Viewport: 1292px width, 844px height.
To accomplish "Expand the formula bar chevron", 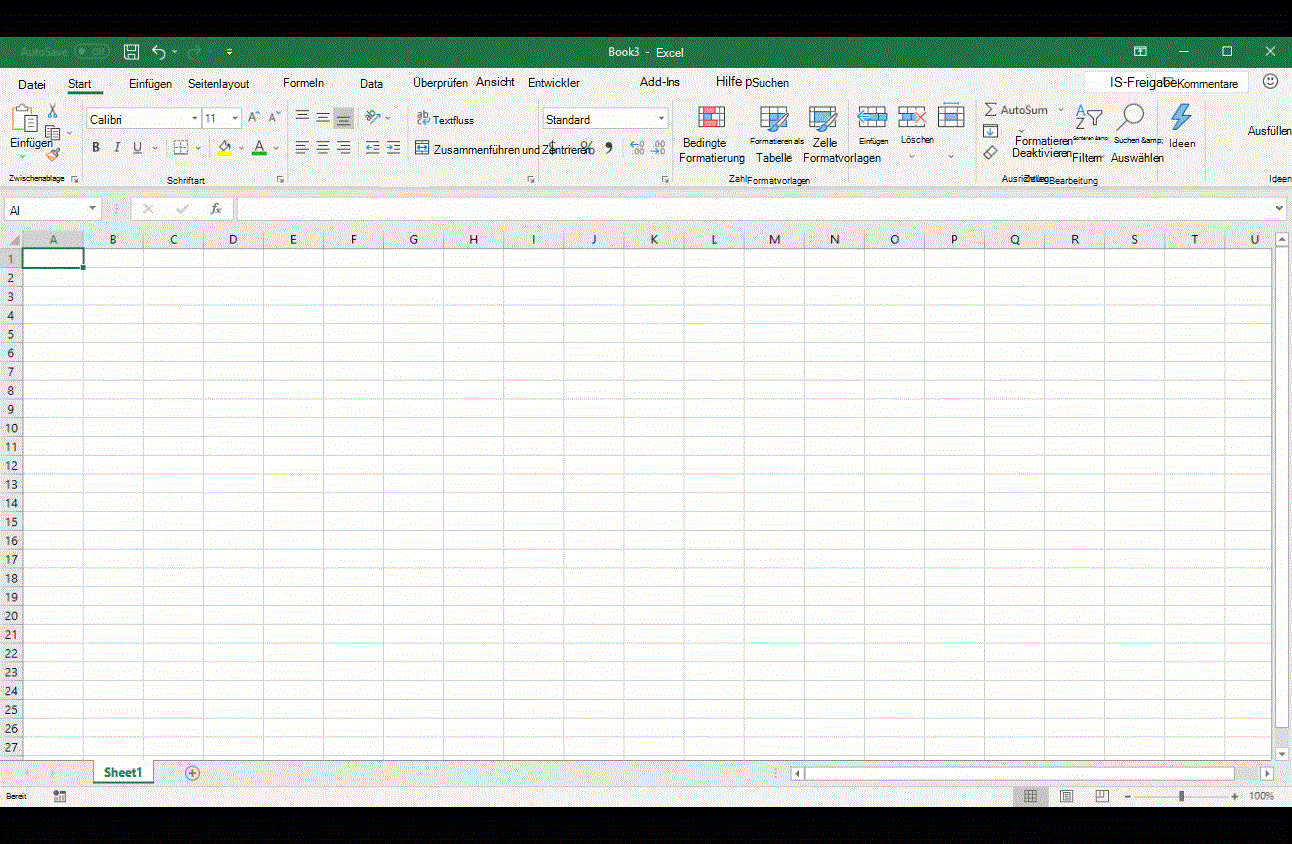I will (1279, 208).
